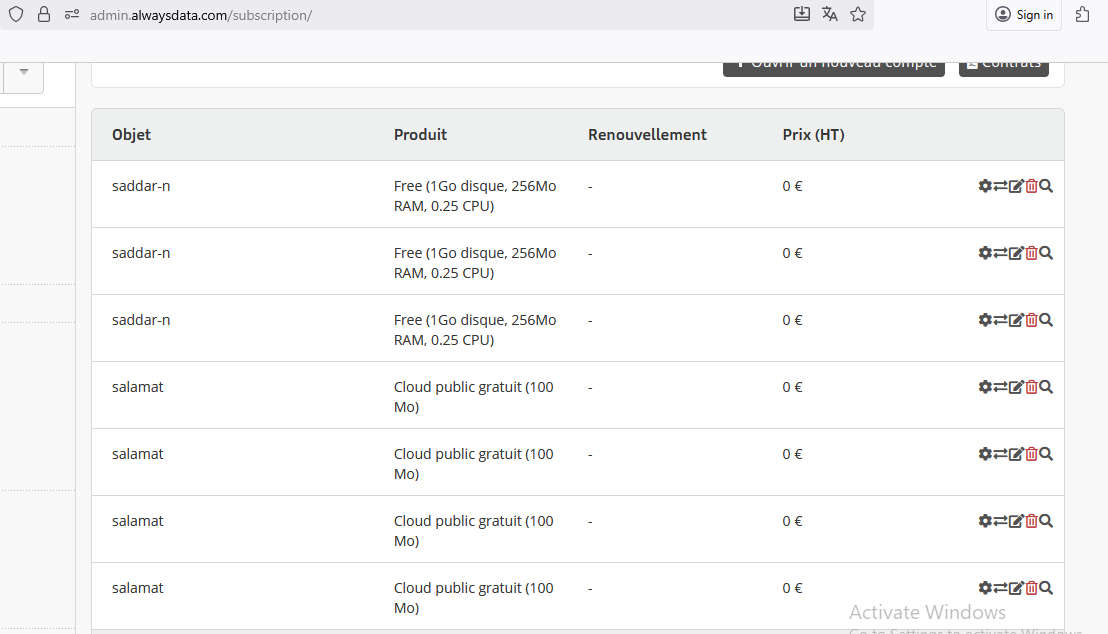Click the site security padlock icon
This screenshot has width=1108, height=634.
tap(43, 14)
